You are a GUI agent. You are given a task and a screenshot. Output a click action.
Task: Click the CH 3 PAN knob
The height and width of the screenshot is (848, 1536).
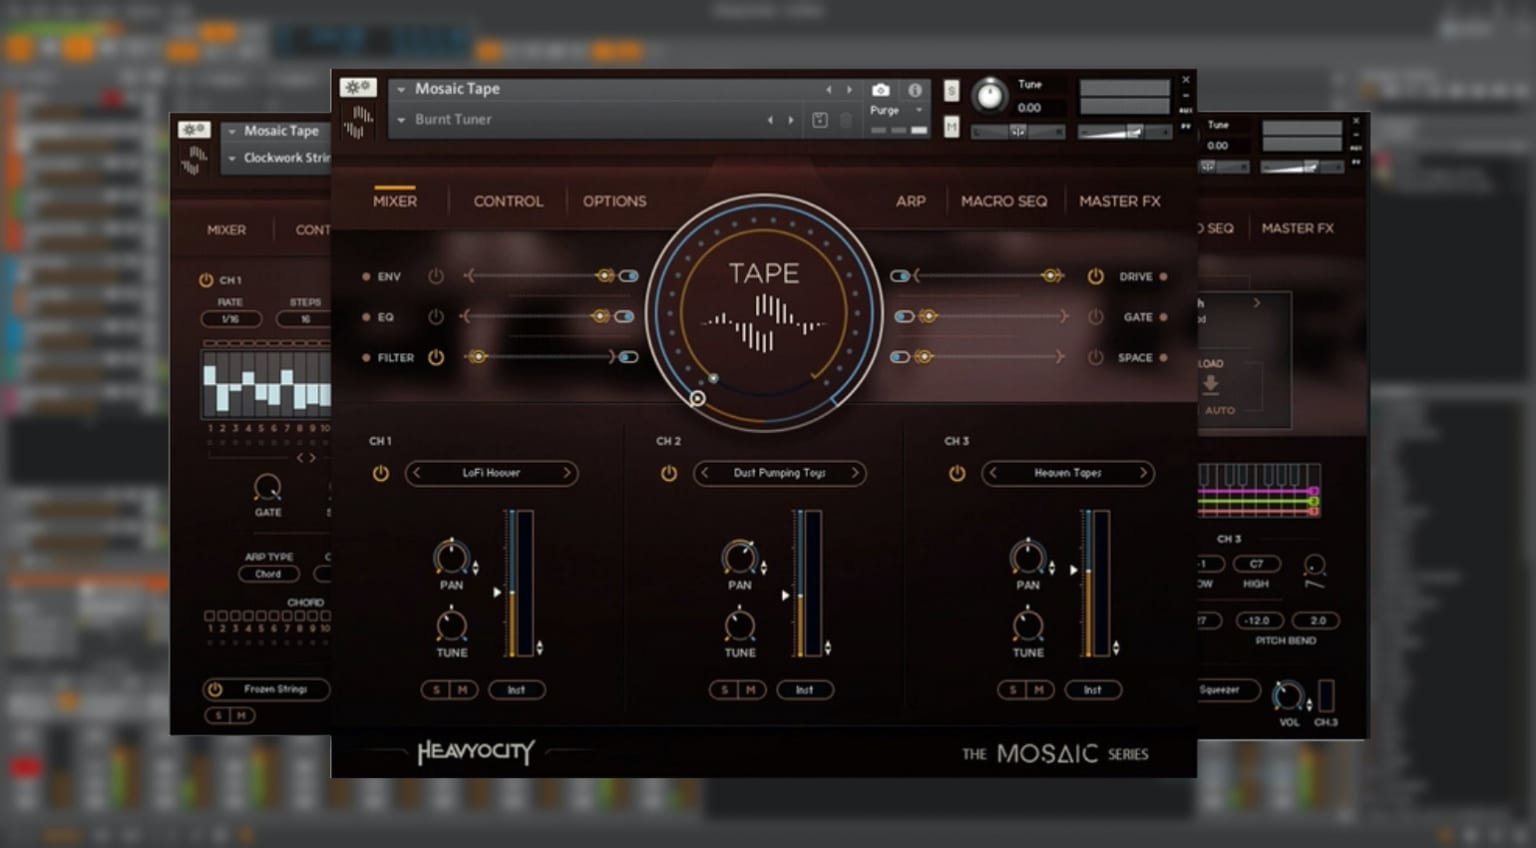1027,557
